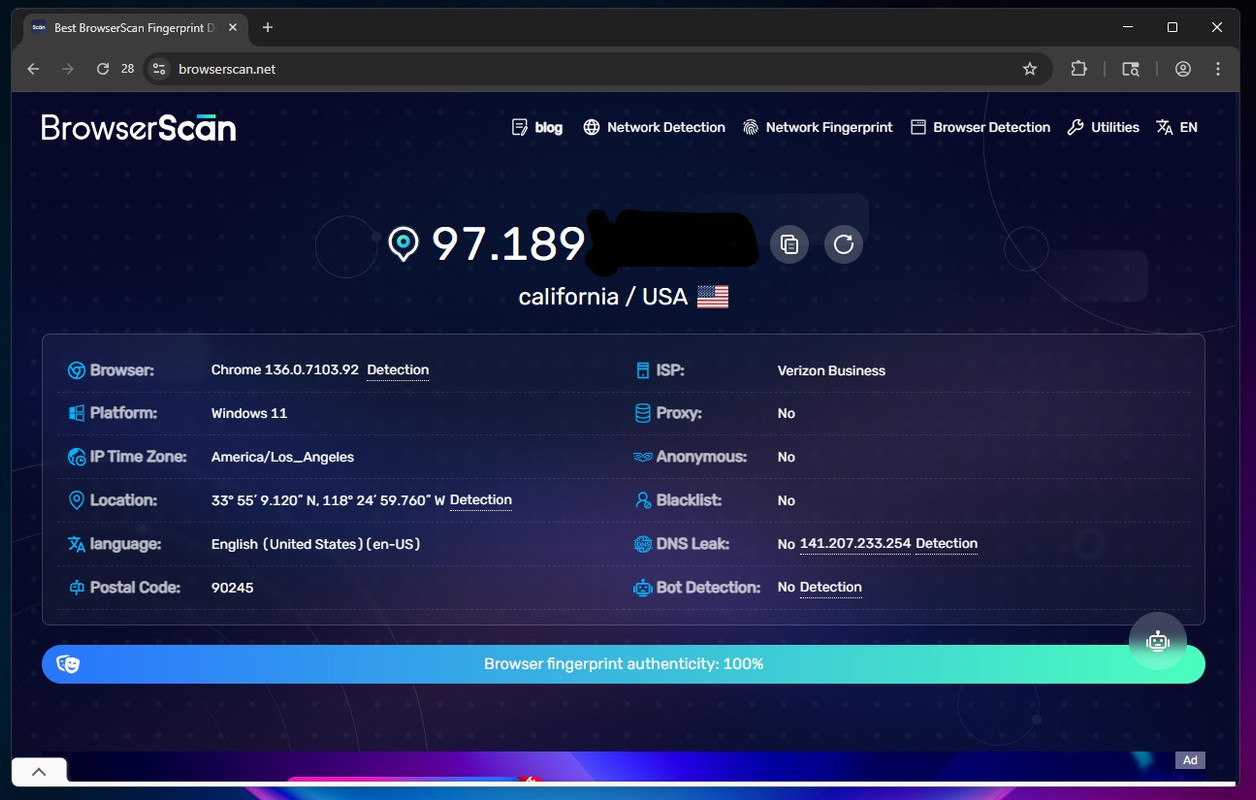Click the DNS IP 141.207.233.254
The width and height of the screenshot is (1256, 800).
(856, 544)
